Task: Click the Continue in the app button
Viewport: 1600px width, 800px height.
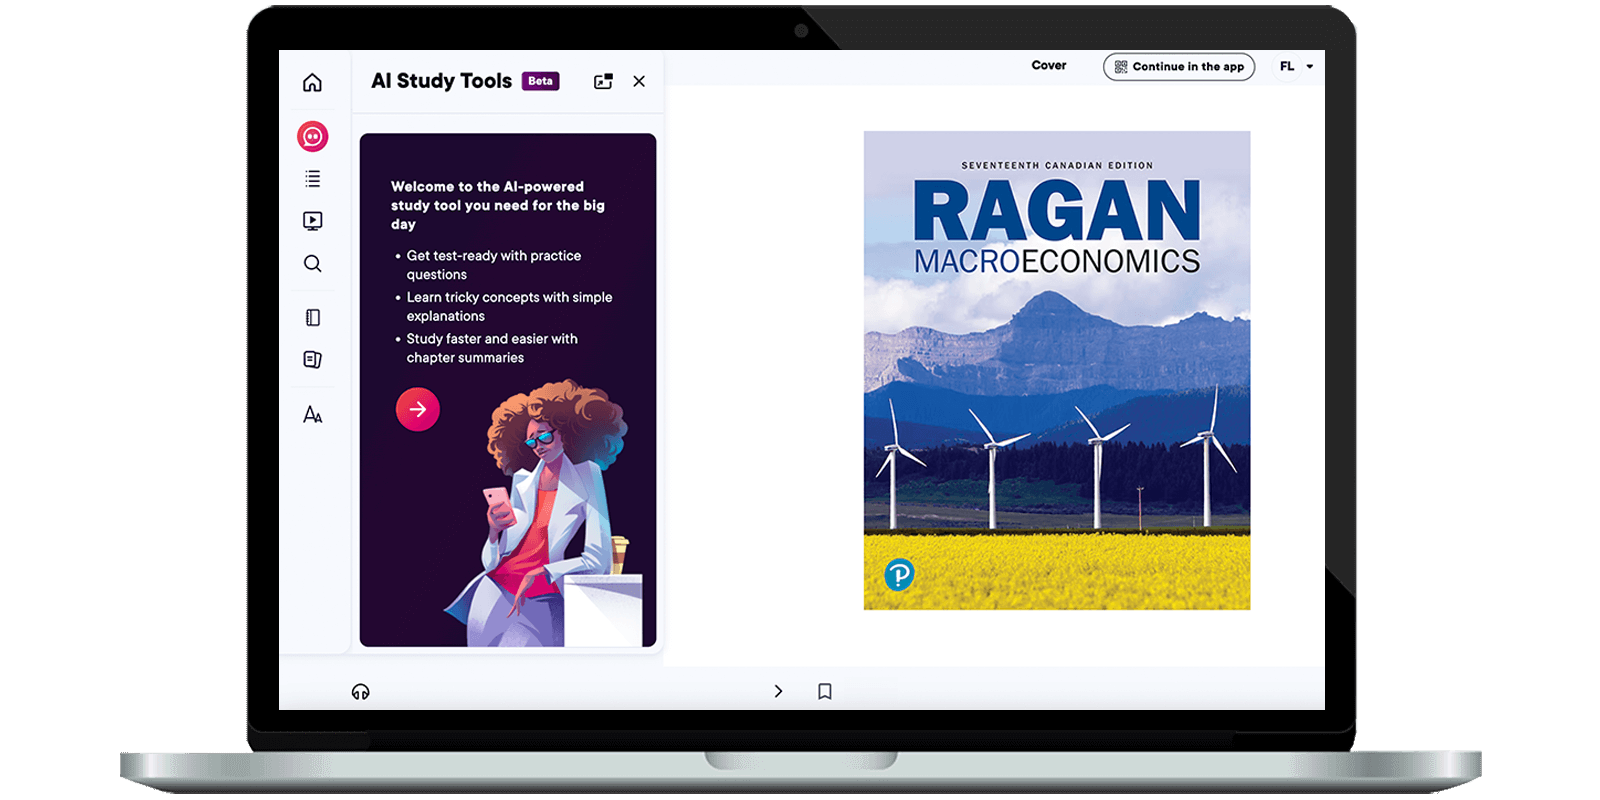Action: click(1179, 67)
